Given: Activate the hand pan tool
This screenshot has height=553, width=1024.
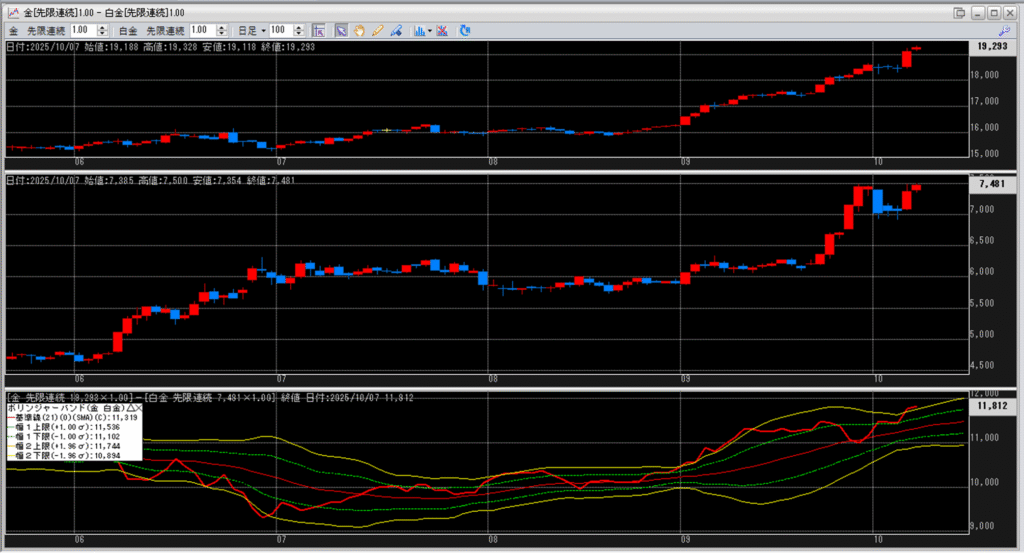Looking at the screenshot, I should [x=360, y=31].
